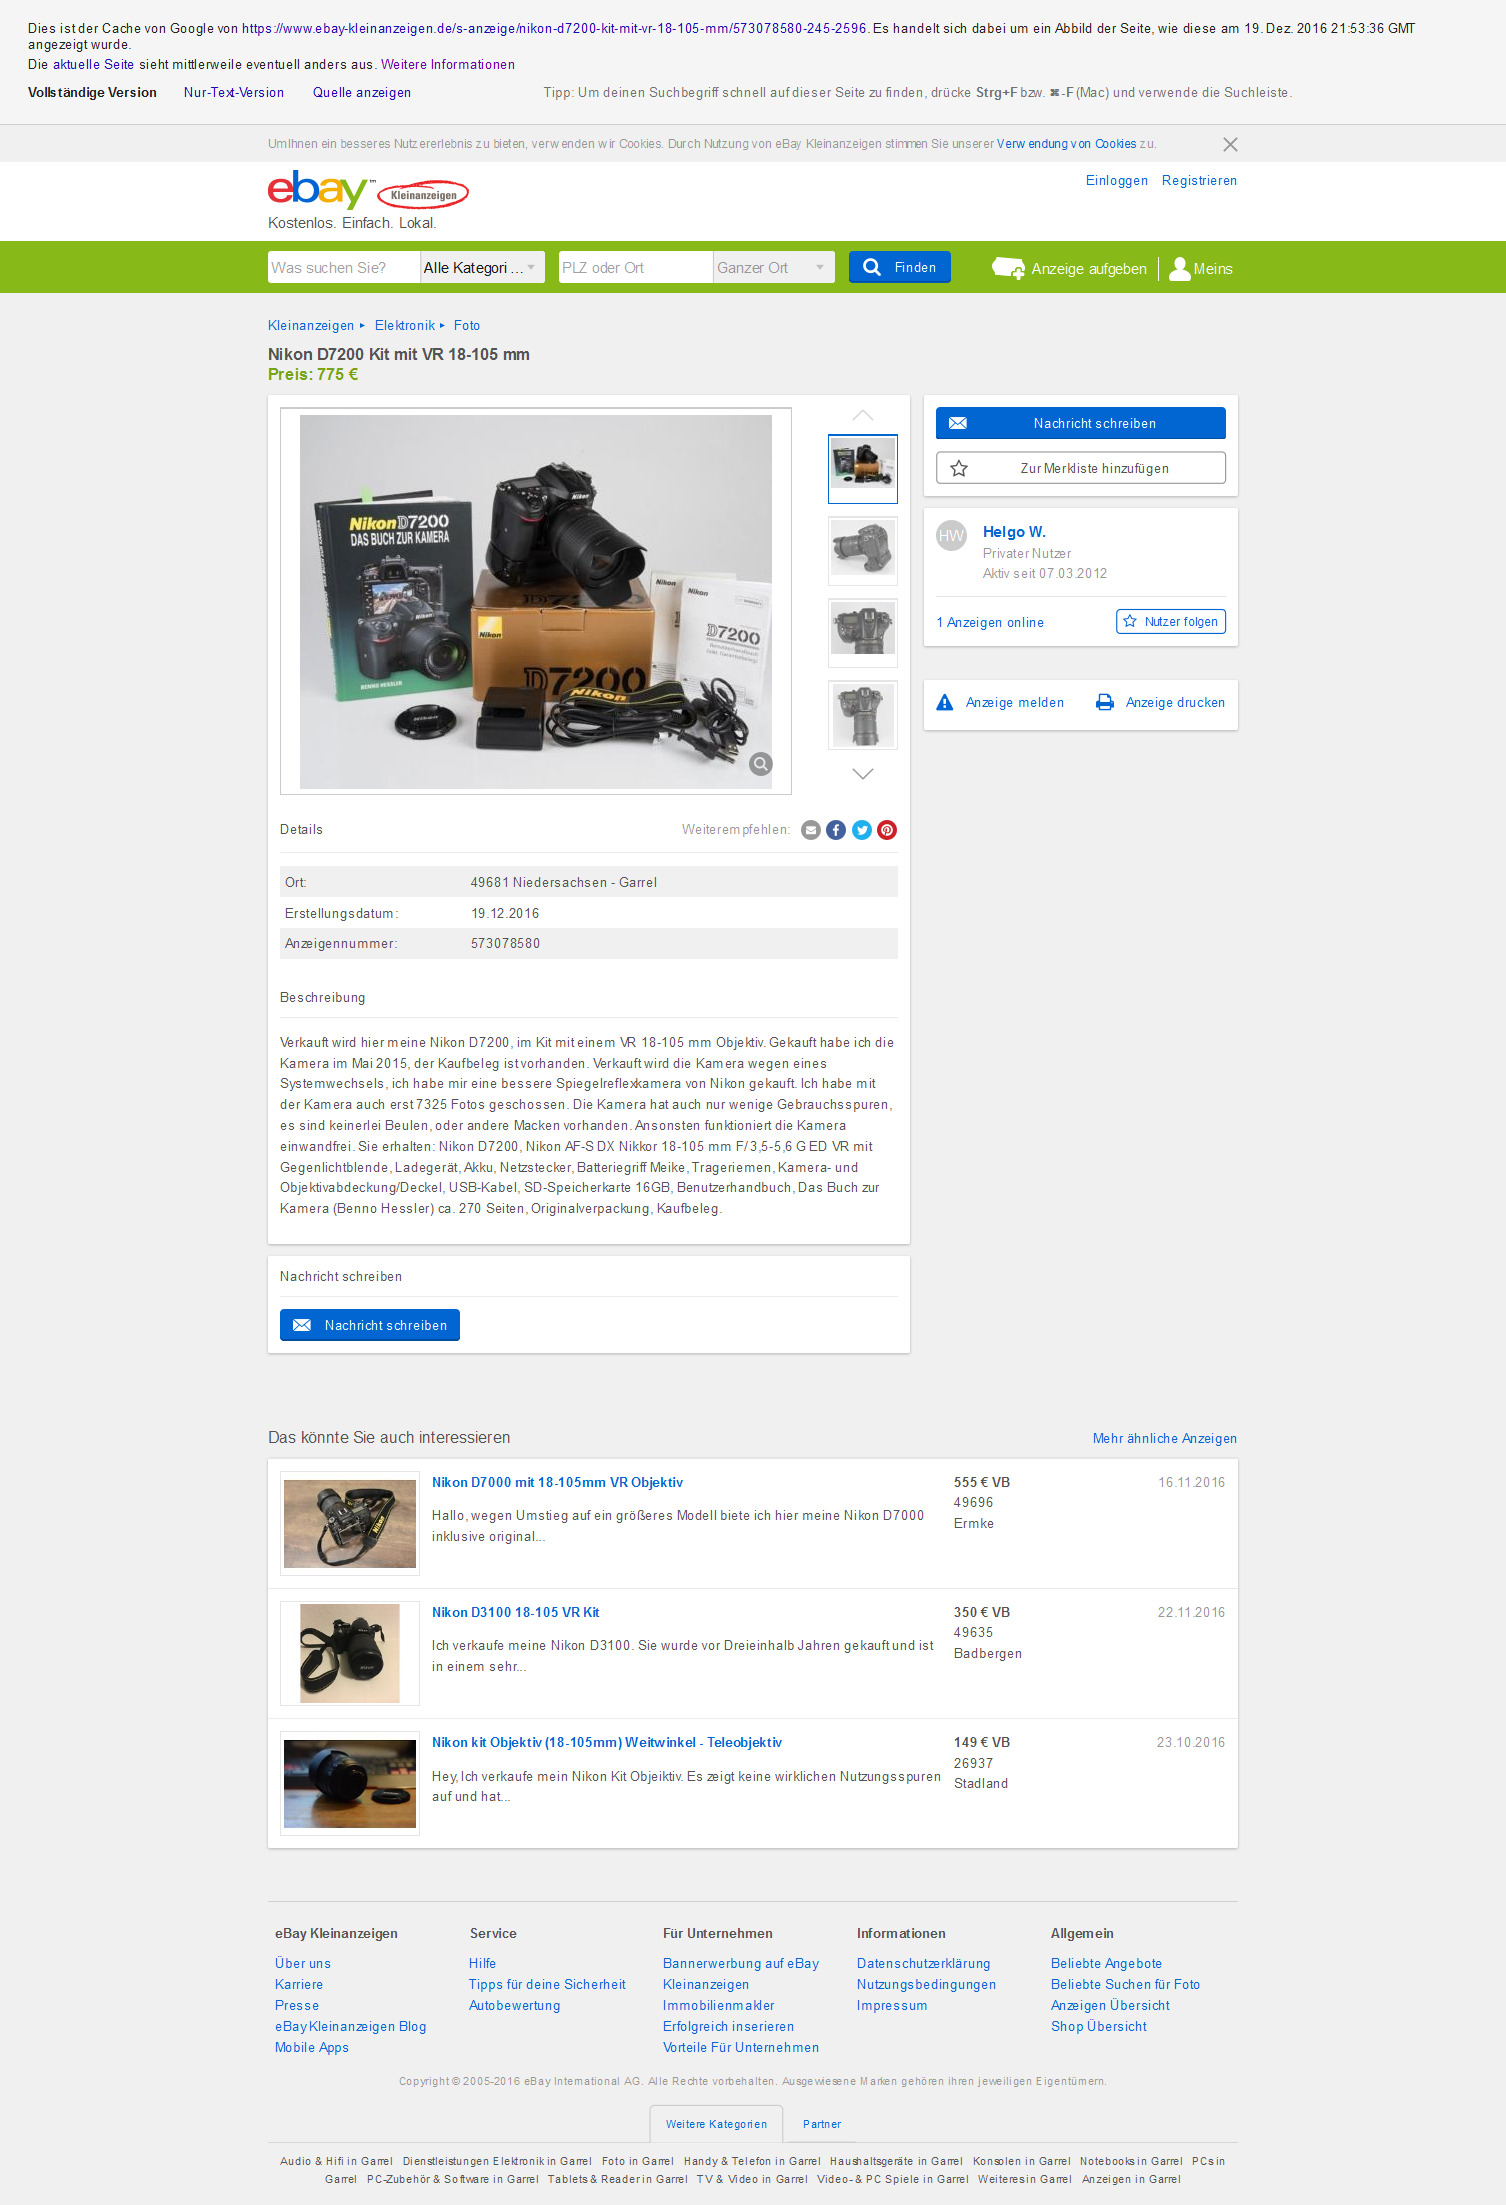Share listing via email icon
The height and width of the screenshot is (2205, 1506).
click(811, 830)
